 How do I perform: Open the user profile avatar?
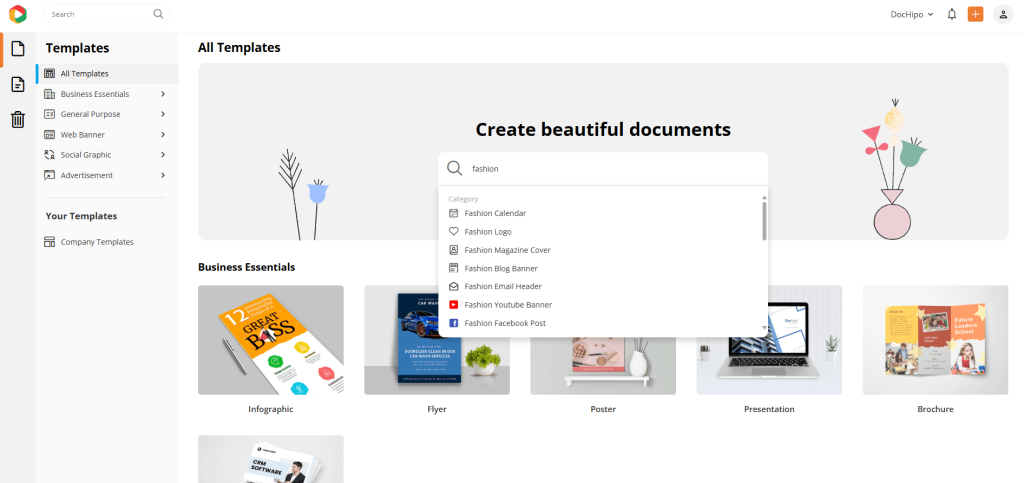click(1003, 14)
